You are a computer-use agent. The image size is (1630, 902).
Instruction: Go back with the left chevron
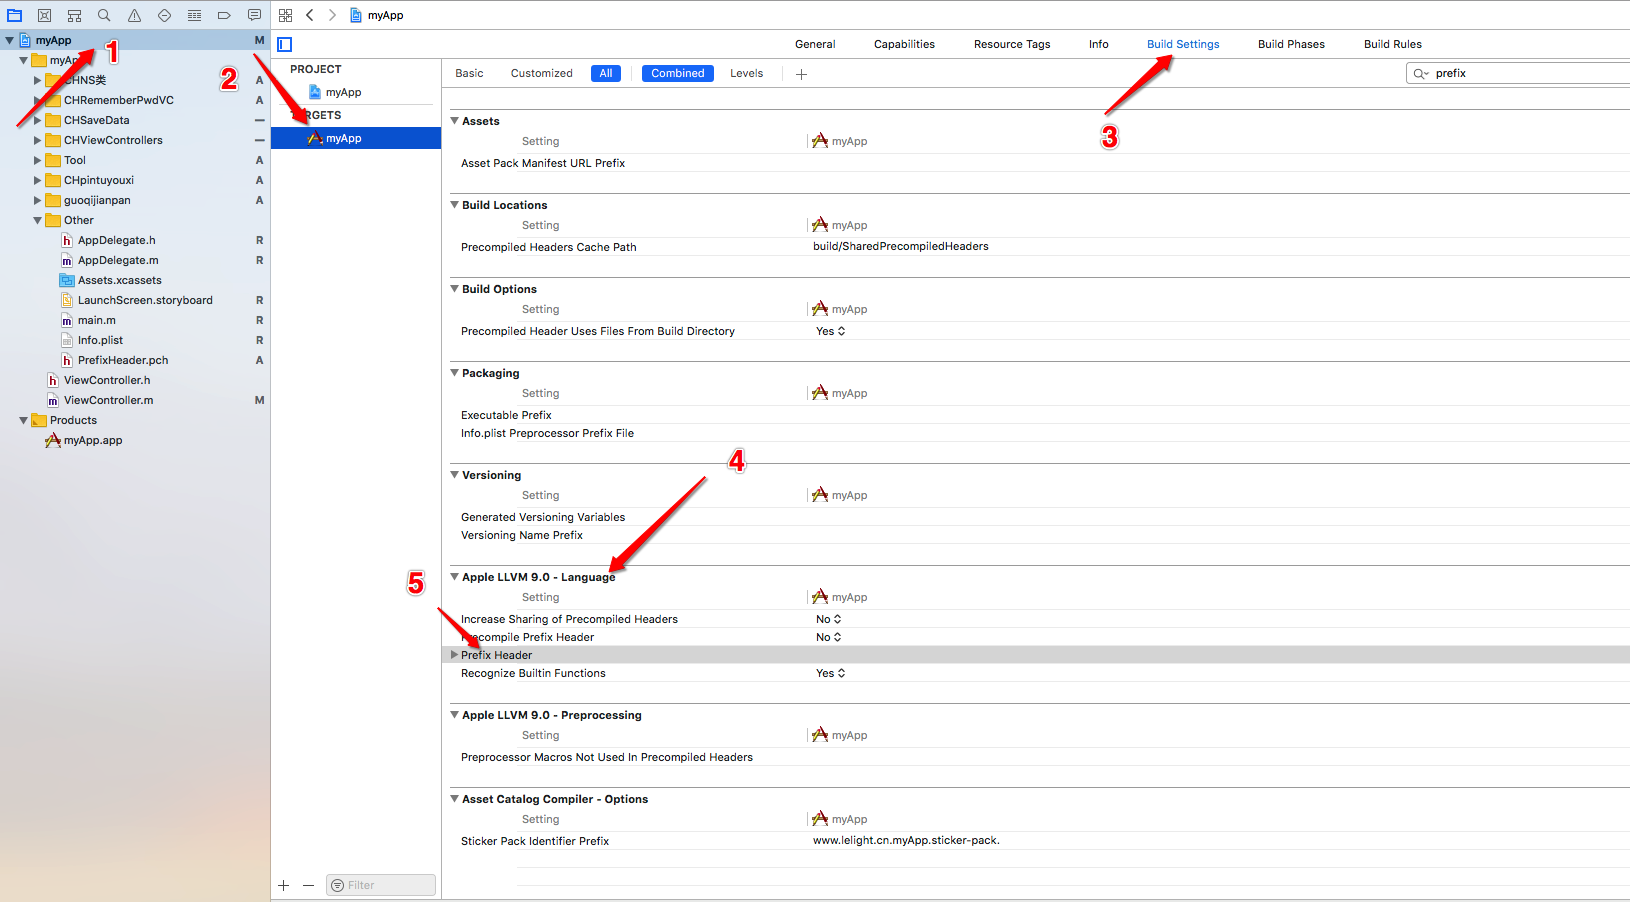(x=310, y=15)
